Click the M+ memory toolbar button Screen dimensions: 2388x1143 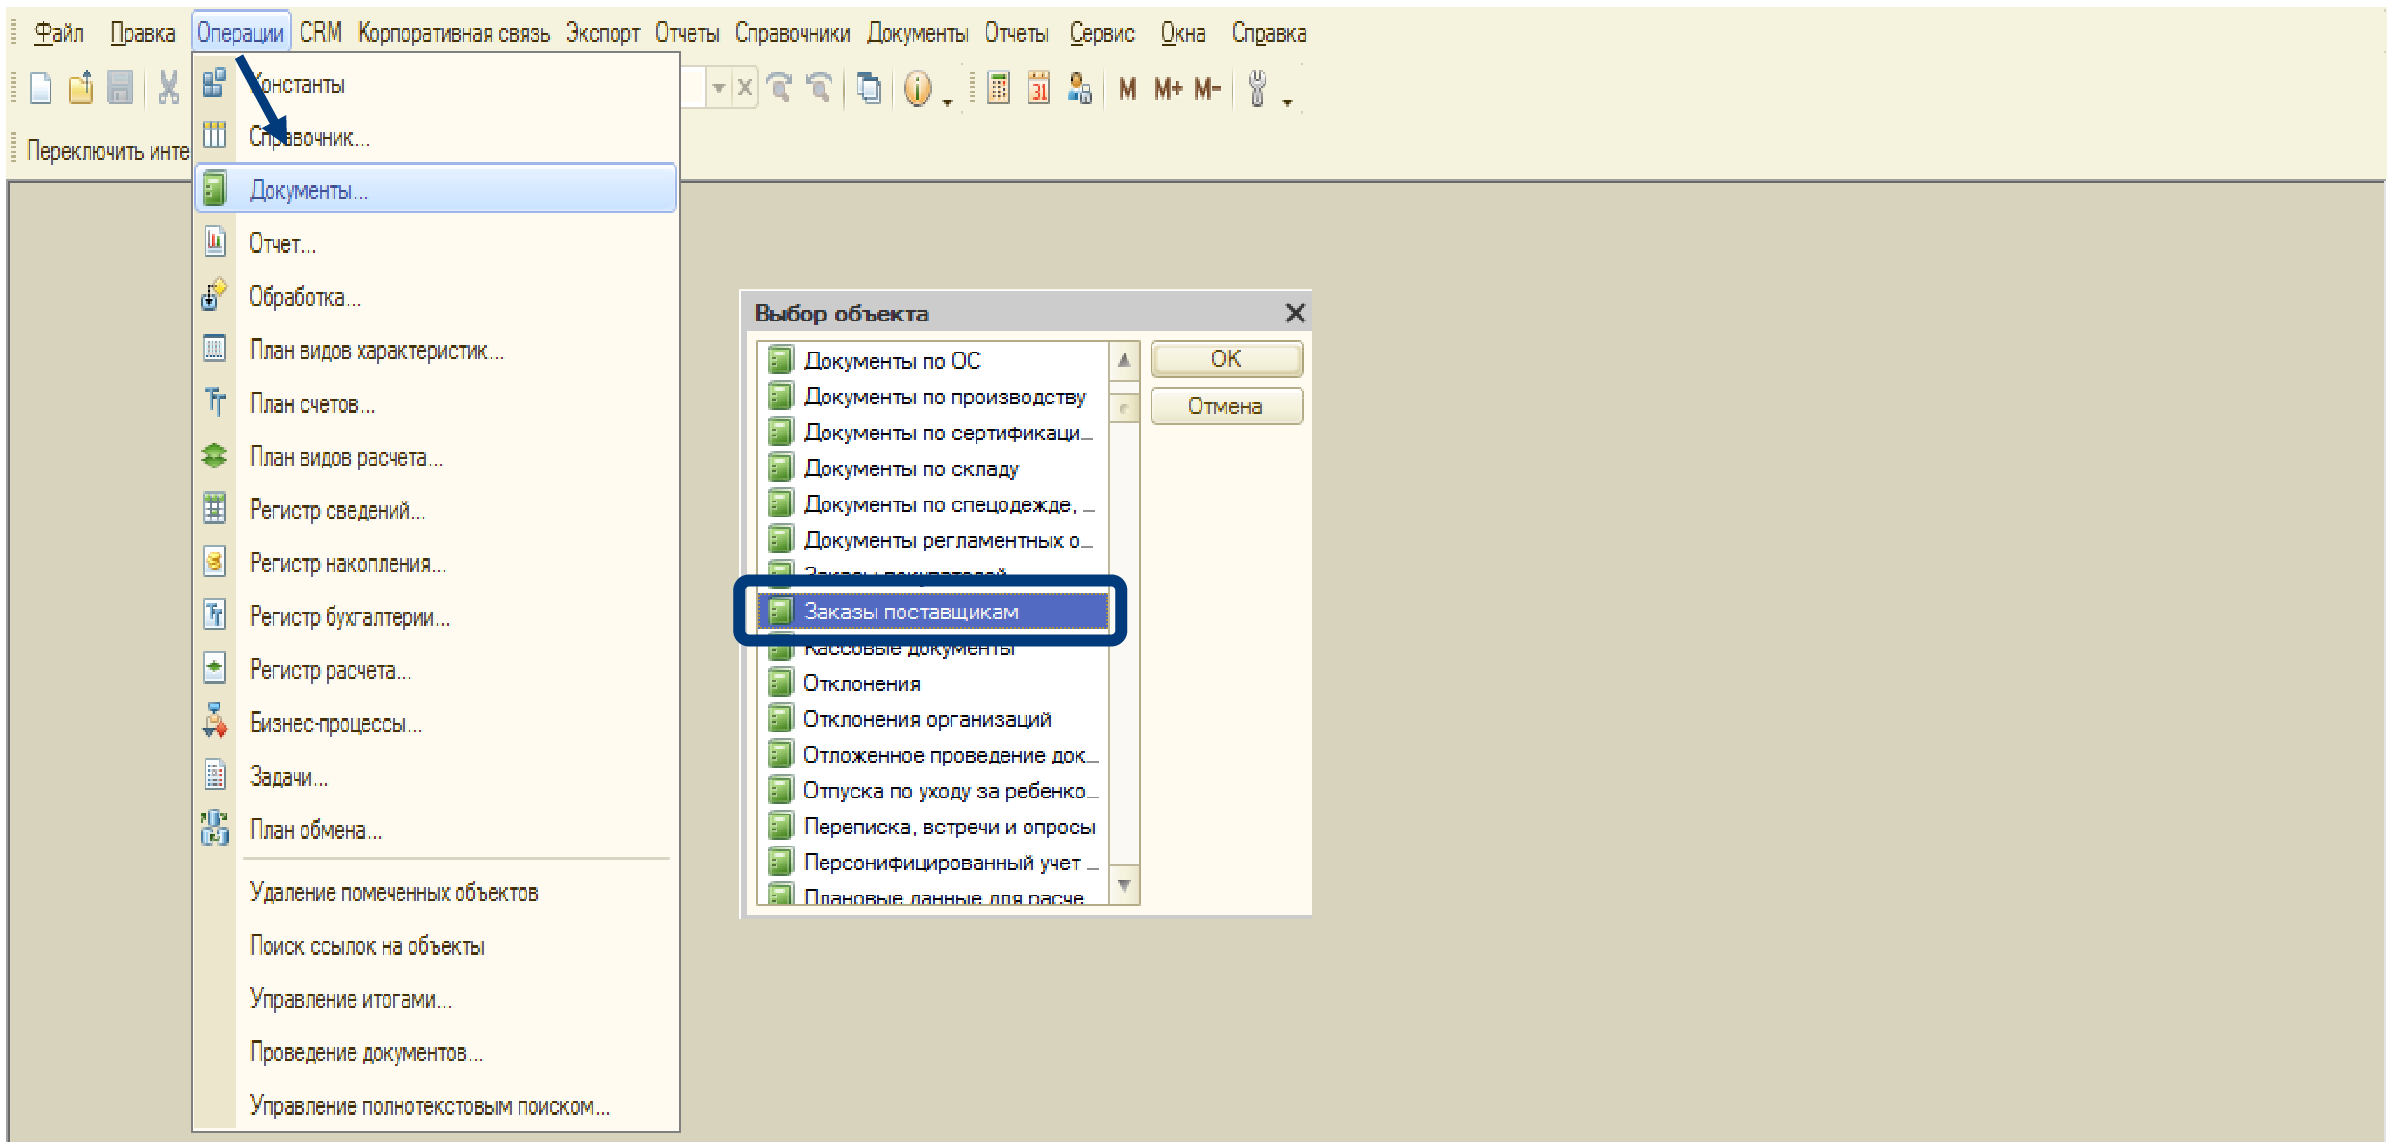1167,89
